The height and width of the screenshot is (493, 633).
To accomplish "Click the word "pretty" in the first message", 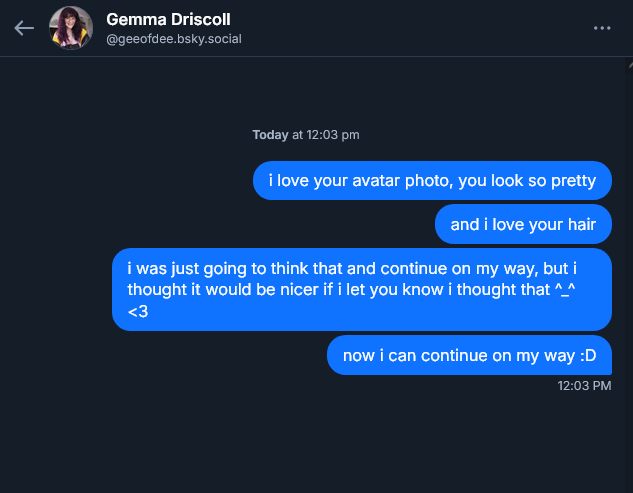I will click(572, 181).
